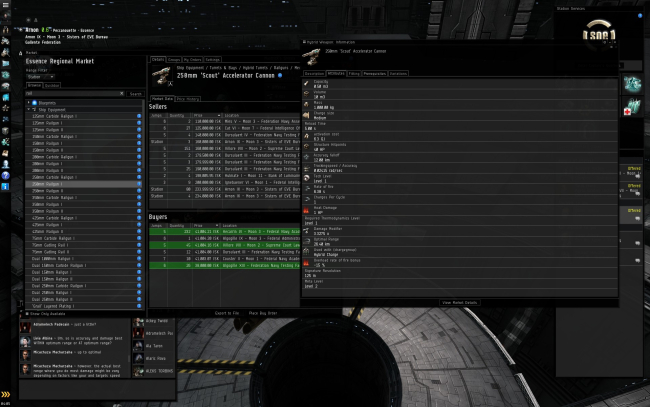Click the chat window scrollbar handle

[129, 358]
